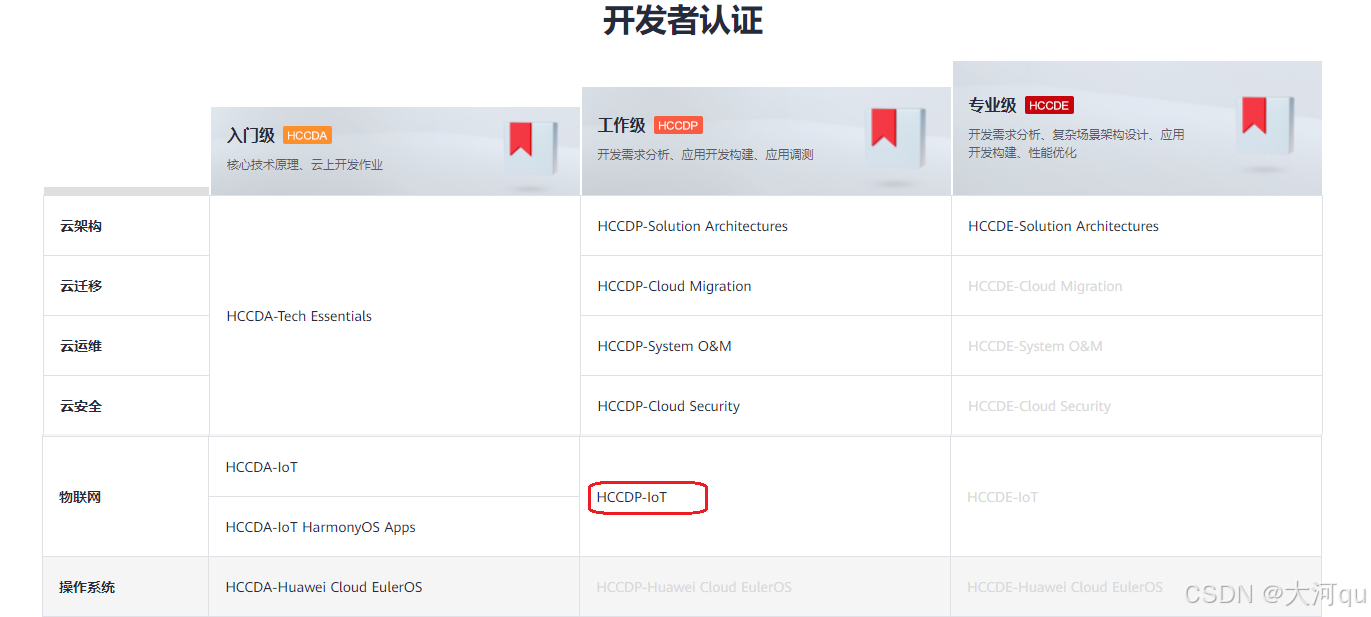Click the greyed HCCDP-Huawei Cloud EulerOS entry
The width and height of the screenshot is (1371, 617).
(x=694, y=587)
